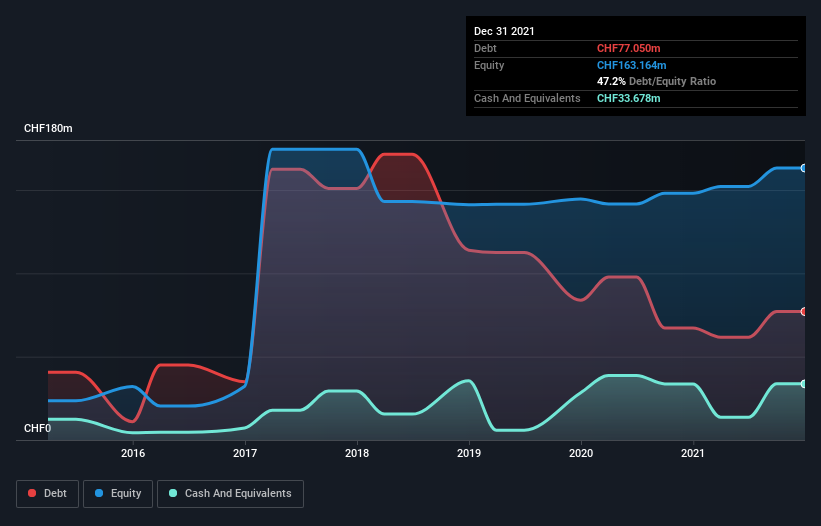Click the CHF77.050m debt value

(628, 48)
